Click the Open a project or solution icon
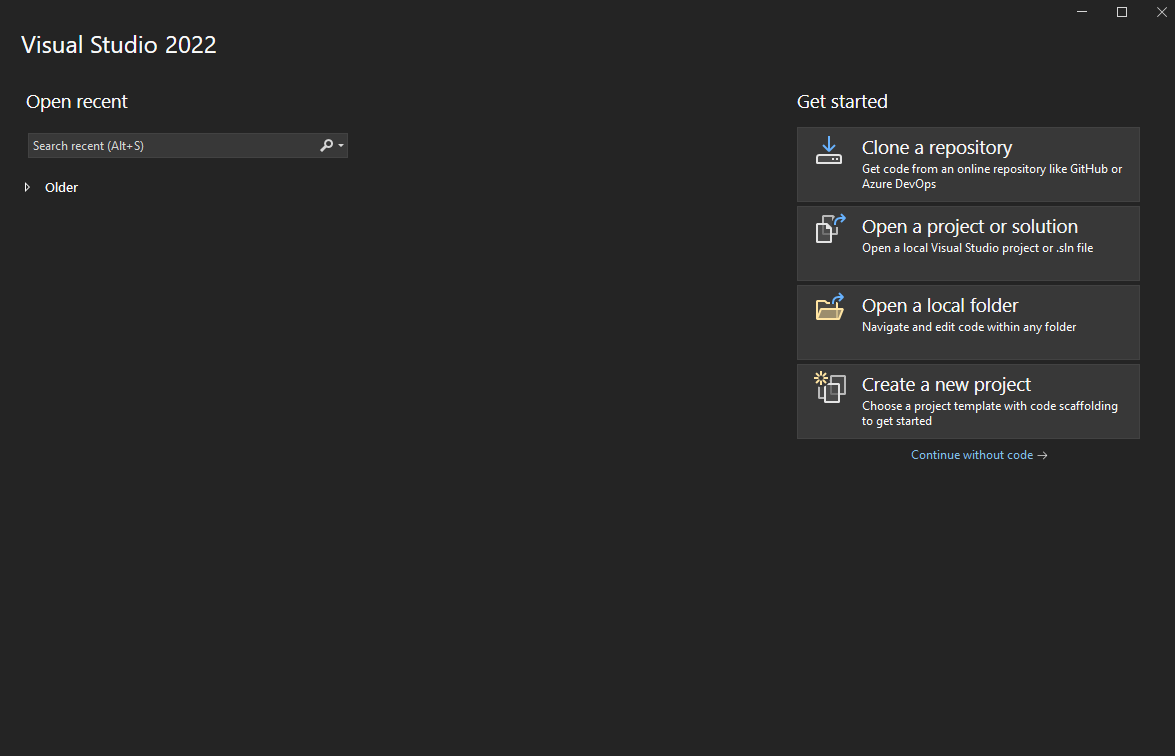Screen dimensions: 1175x756 [830, 229]
